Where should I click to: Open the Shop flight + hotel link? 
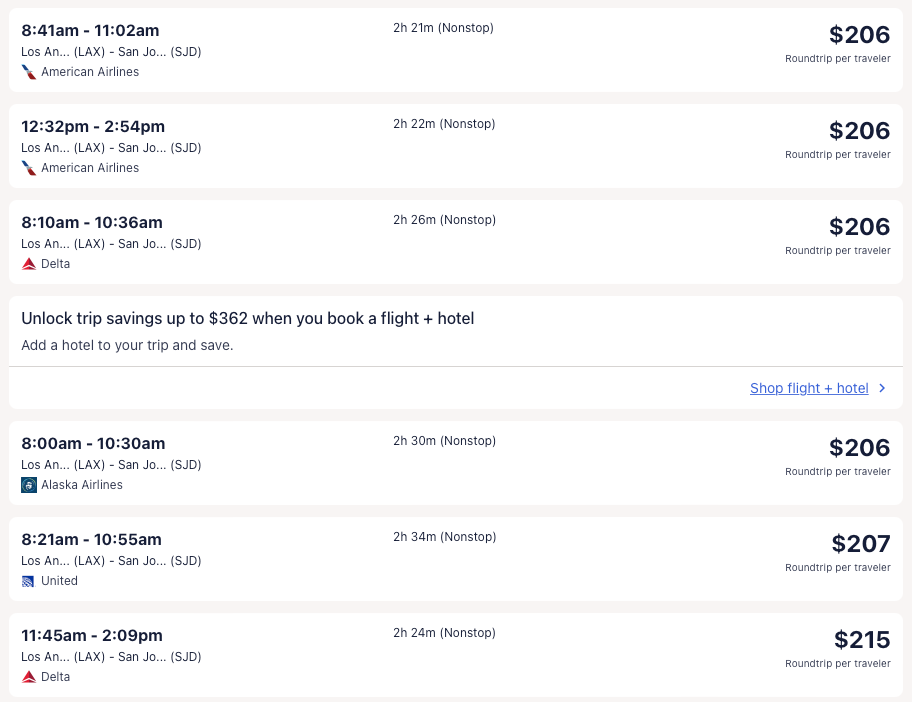(809, 388)
